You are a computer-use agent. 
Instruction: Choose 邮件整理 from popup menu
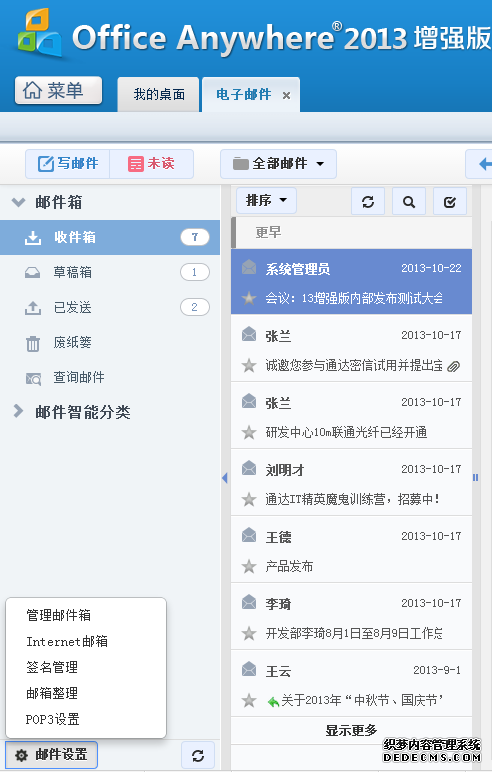point(52,693)
